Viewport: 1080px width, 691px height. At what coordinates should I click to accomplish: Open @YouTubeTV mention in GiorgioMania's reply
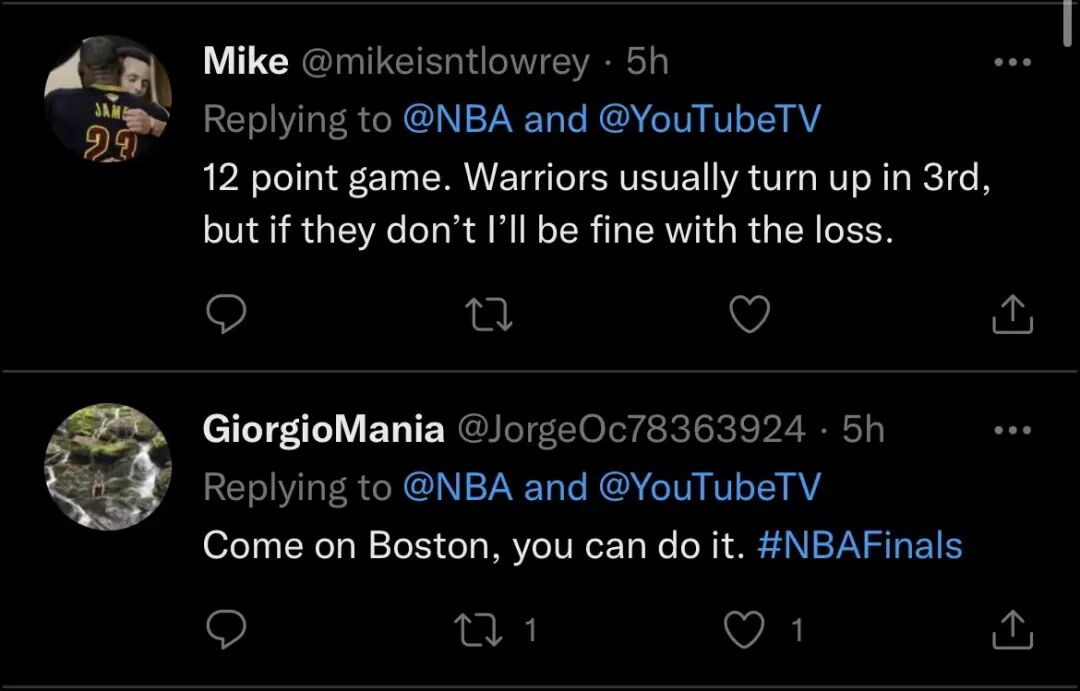point(708,487)
